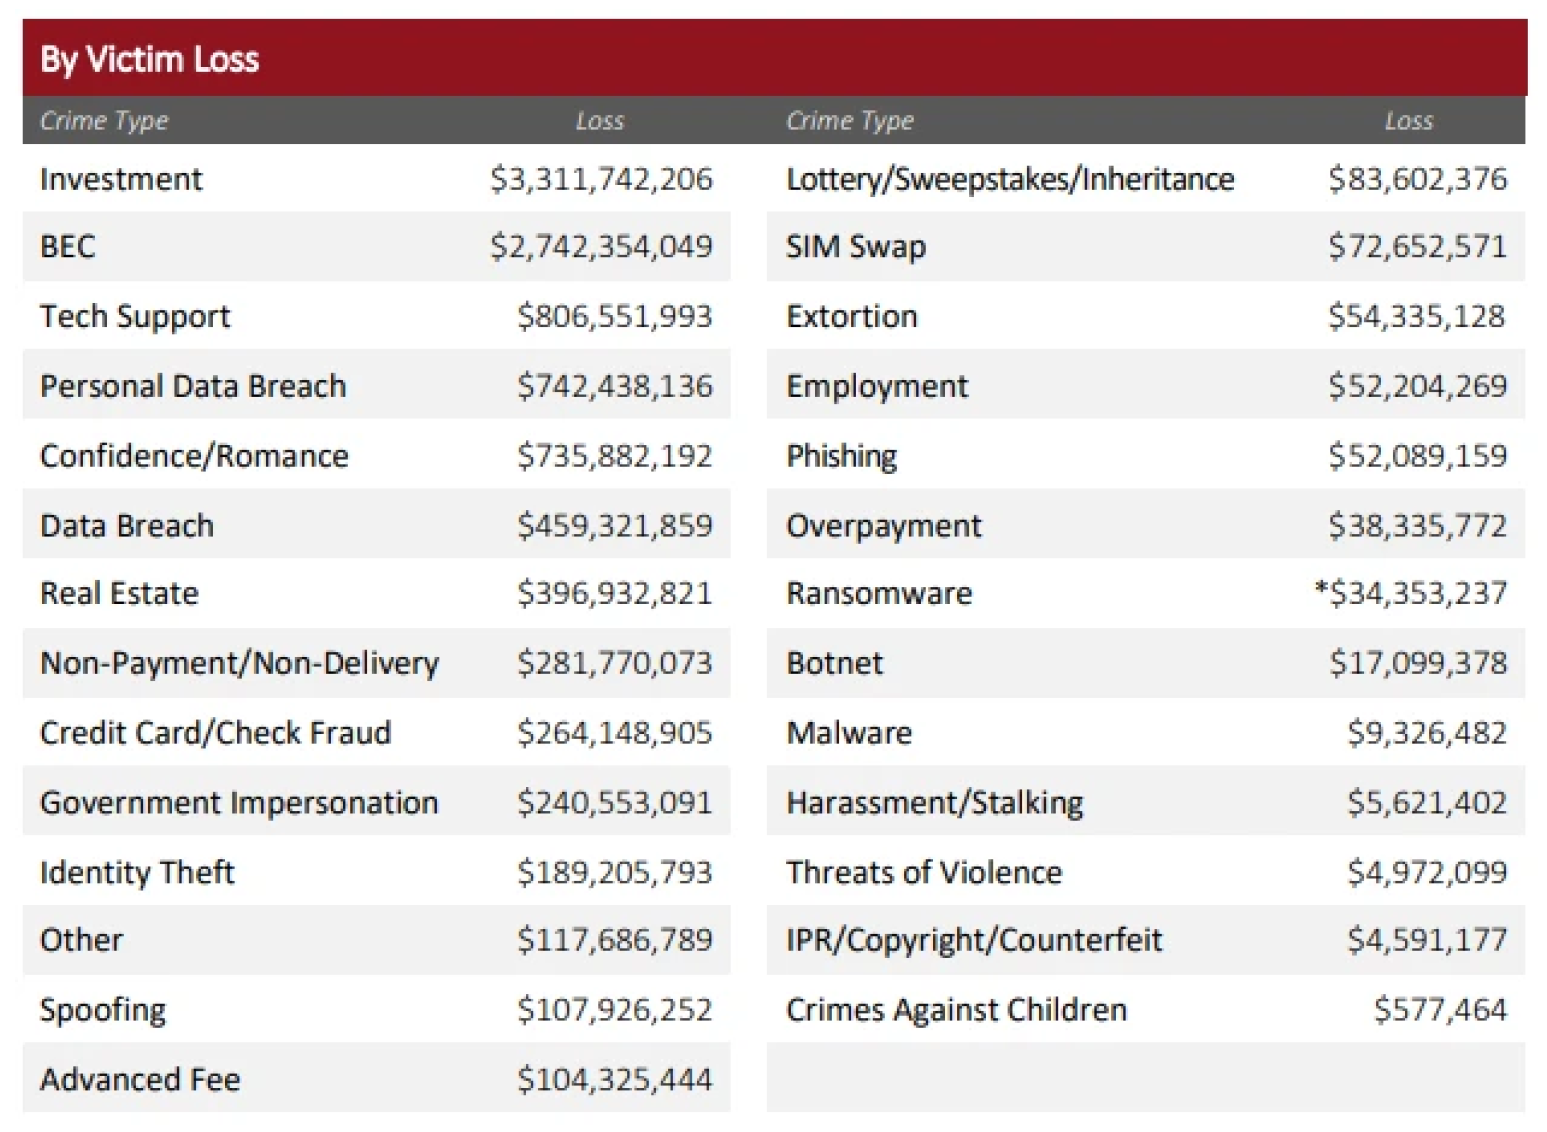Viewport: 1547px width, 1132px height.
Task: Click the Lottery/Sweepstakes/Inheritance label
Action: tap(1010, 180)
